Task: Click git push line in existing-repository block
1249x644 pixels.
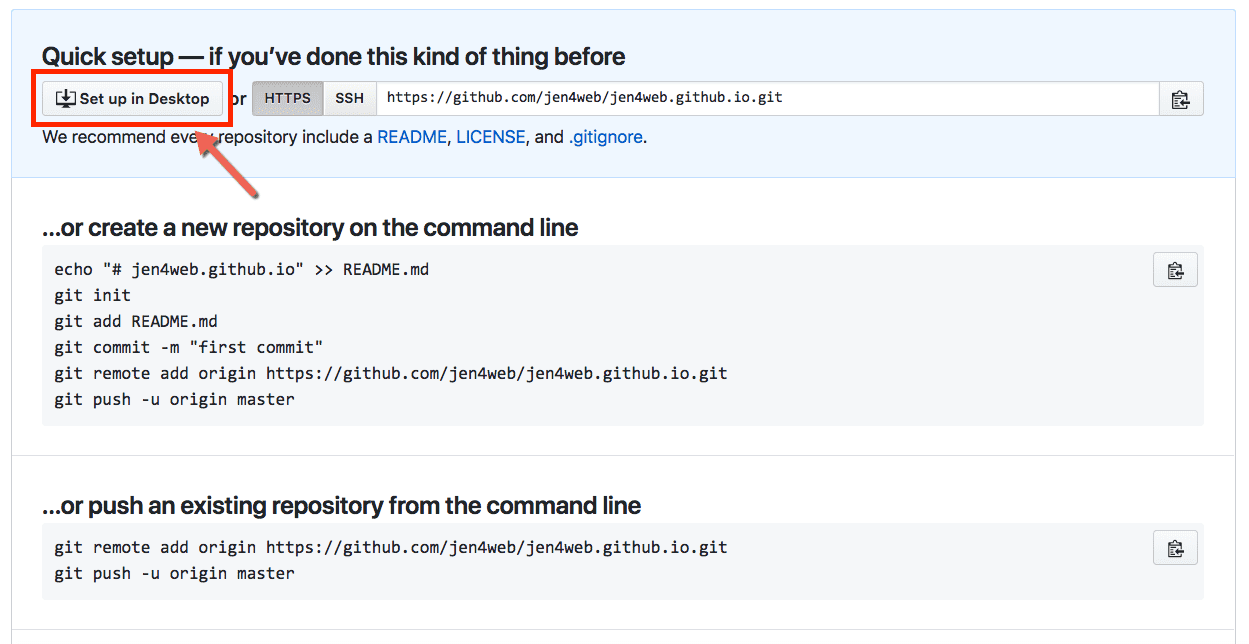Action: click(x=174, y=574)
